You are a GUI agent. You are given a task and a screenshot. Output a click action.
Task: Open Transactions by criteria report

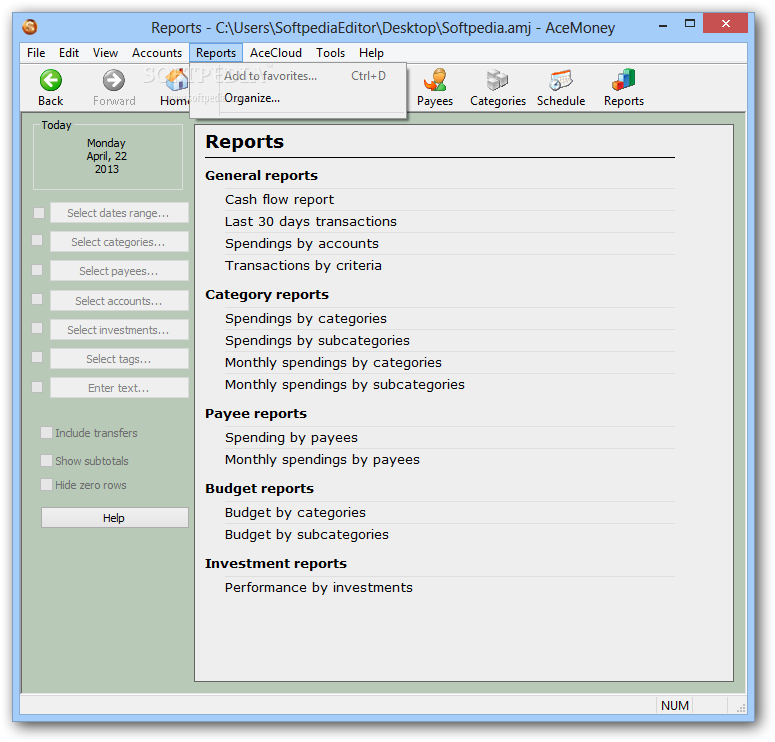(x=303, y=265)
